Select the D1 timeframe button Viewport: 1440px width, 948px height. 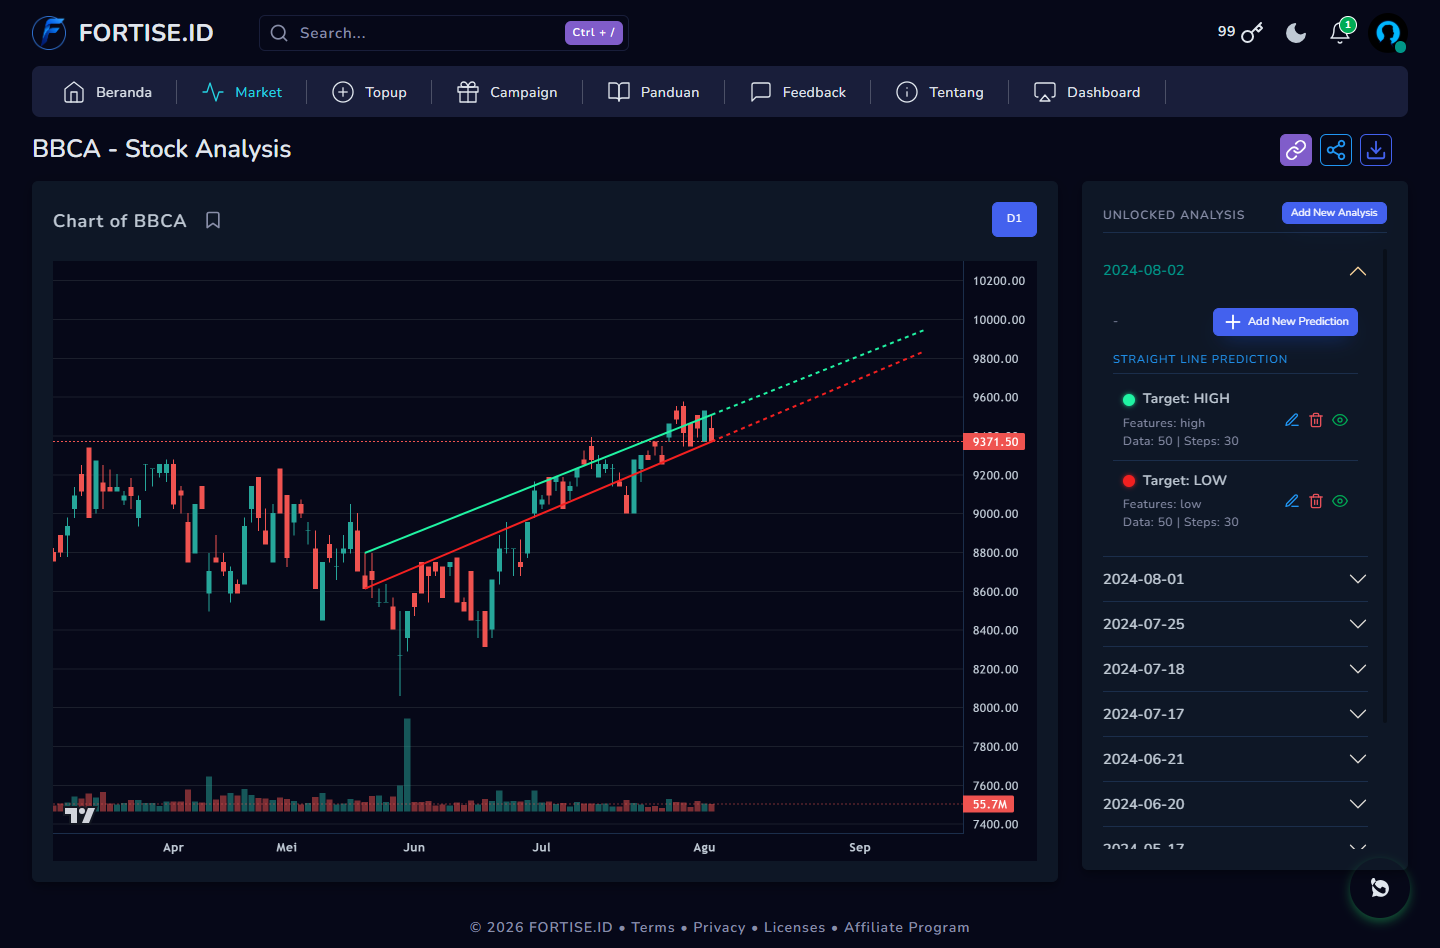[x=1014, y=219]
